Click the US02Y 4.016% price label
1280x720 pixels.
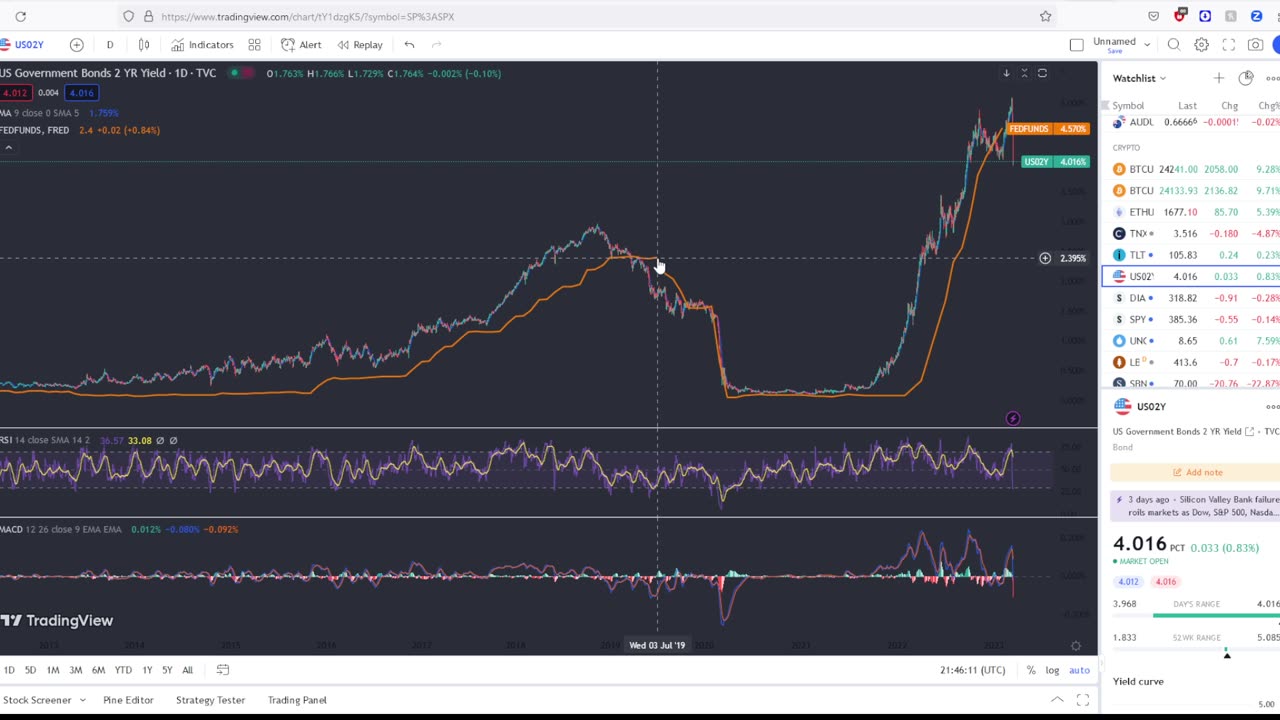(x=1055, y=161)
